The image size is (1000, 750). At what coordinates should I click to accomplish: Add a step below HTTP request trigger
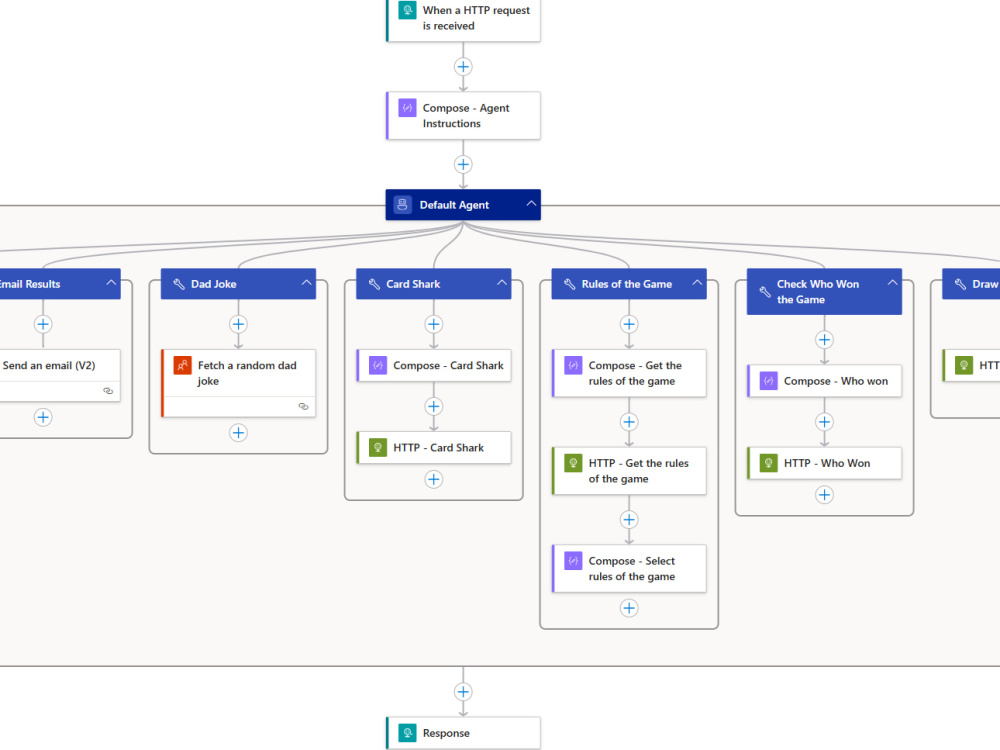(x=463, y=66)
